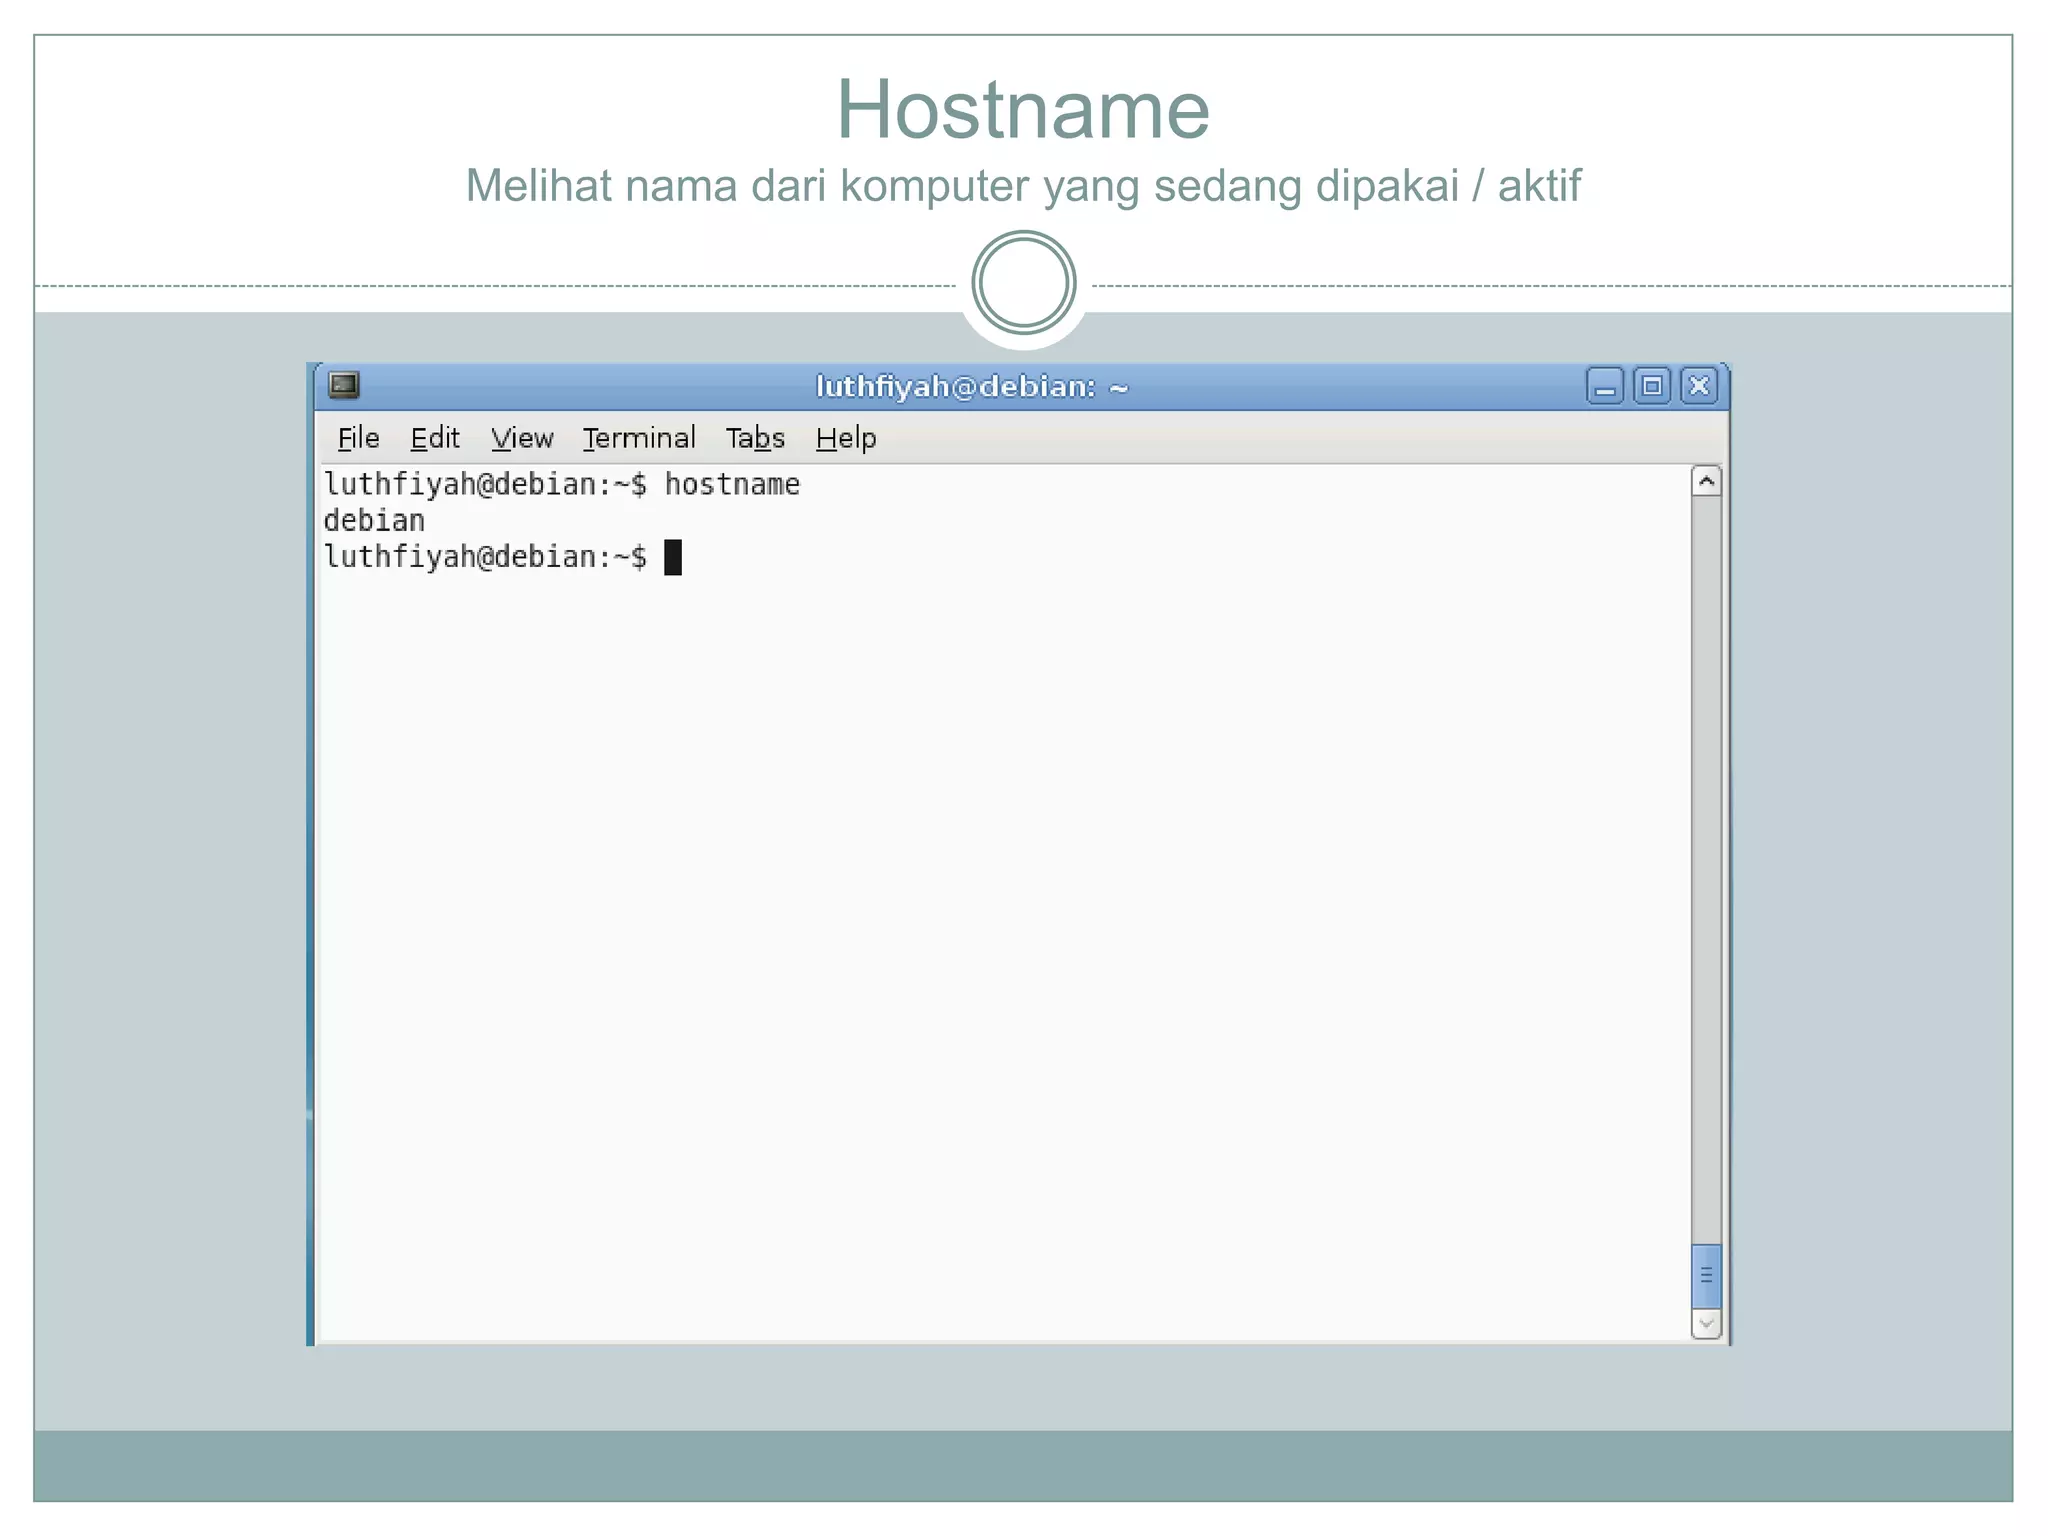The image size is (2048, 1536).
Task: Click the slide title 'Hostname'
Action: [1023, 109]
